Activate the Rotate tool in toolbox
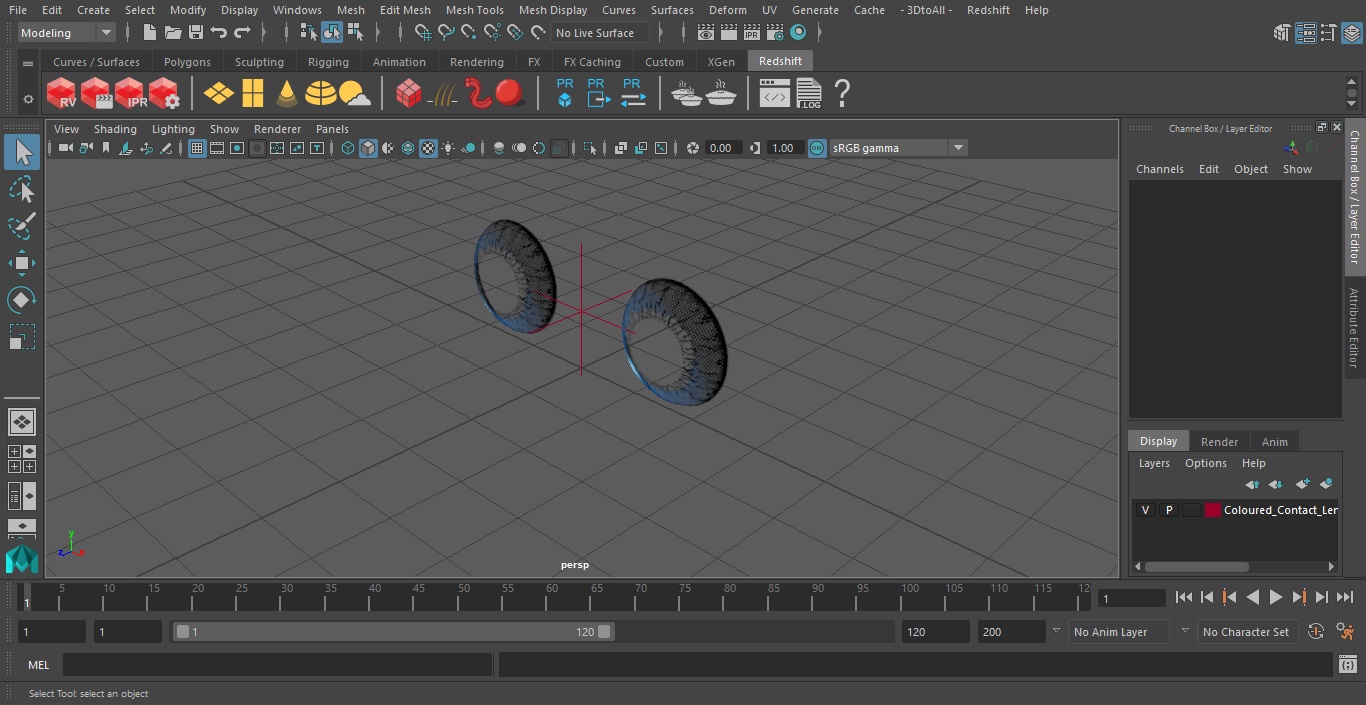The width and height of the screenshot is (1366, 705). coord(21,299)
